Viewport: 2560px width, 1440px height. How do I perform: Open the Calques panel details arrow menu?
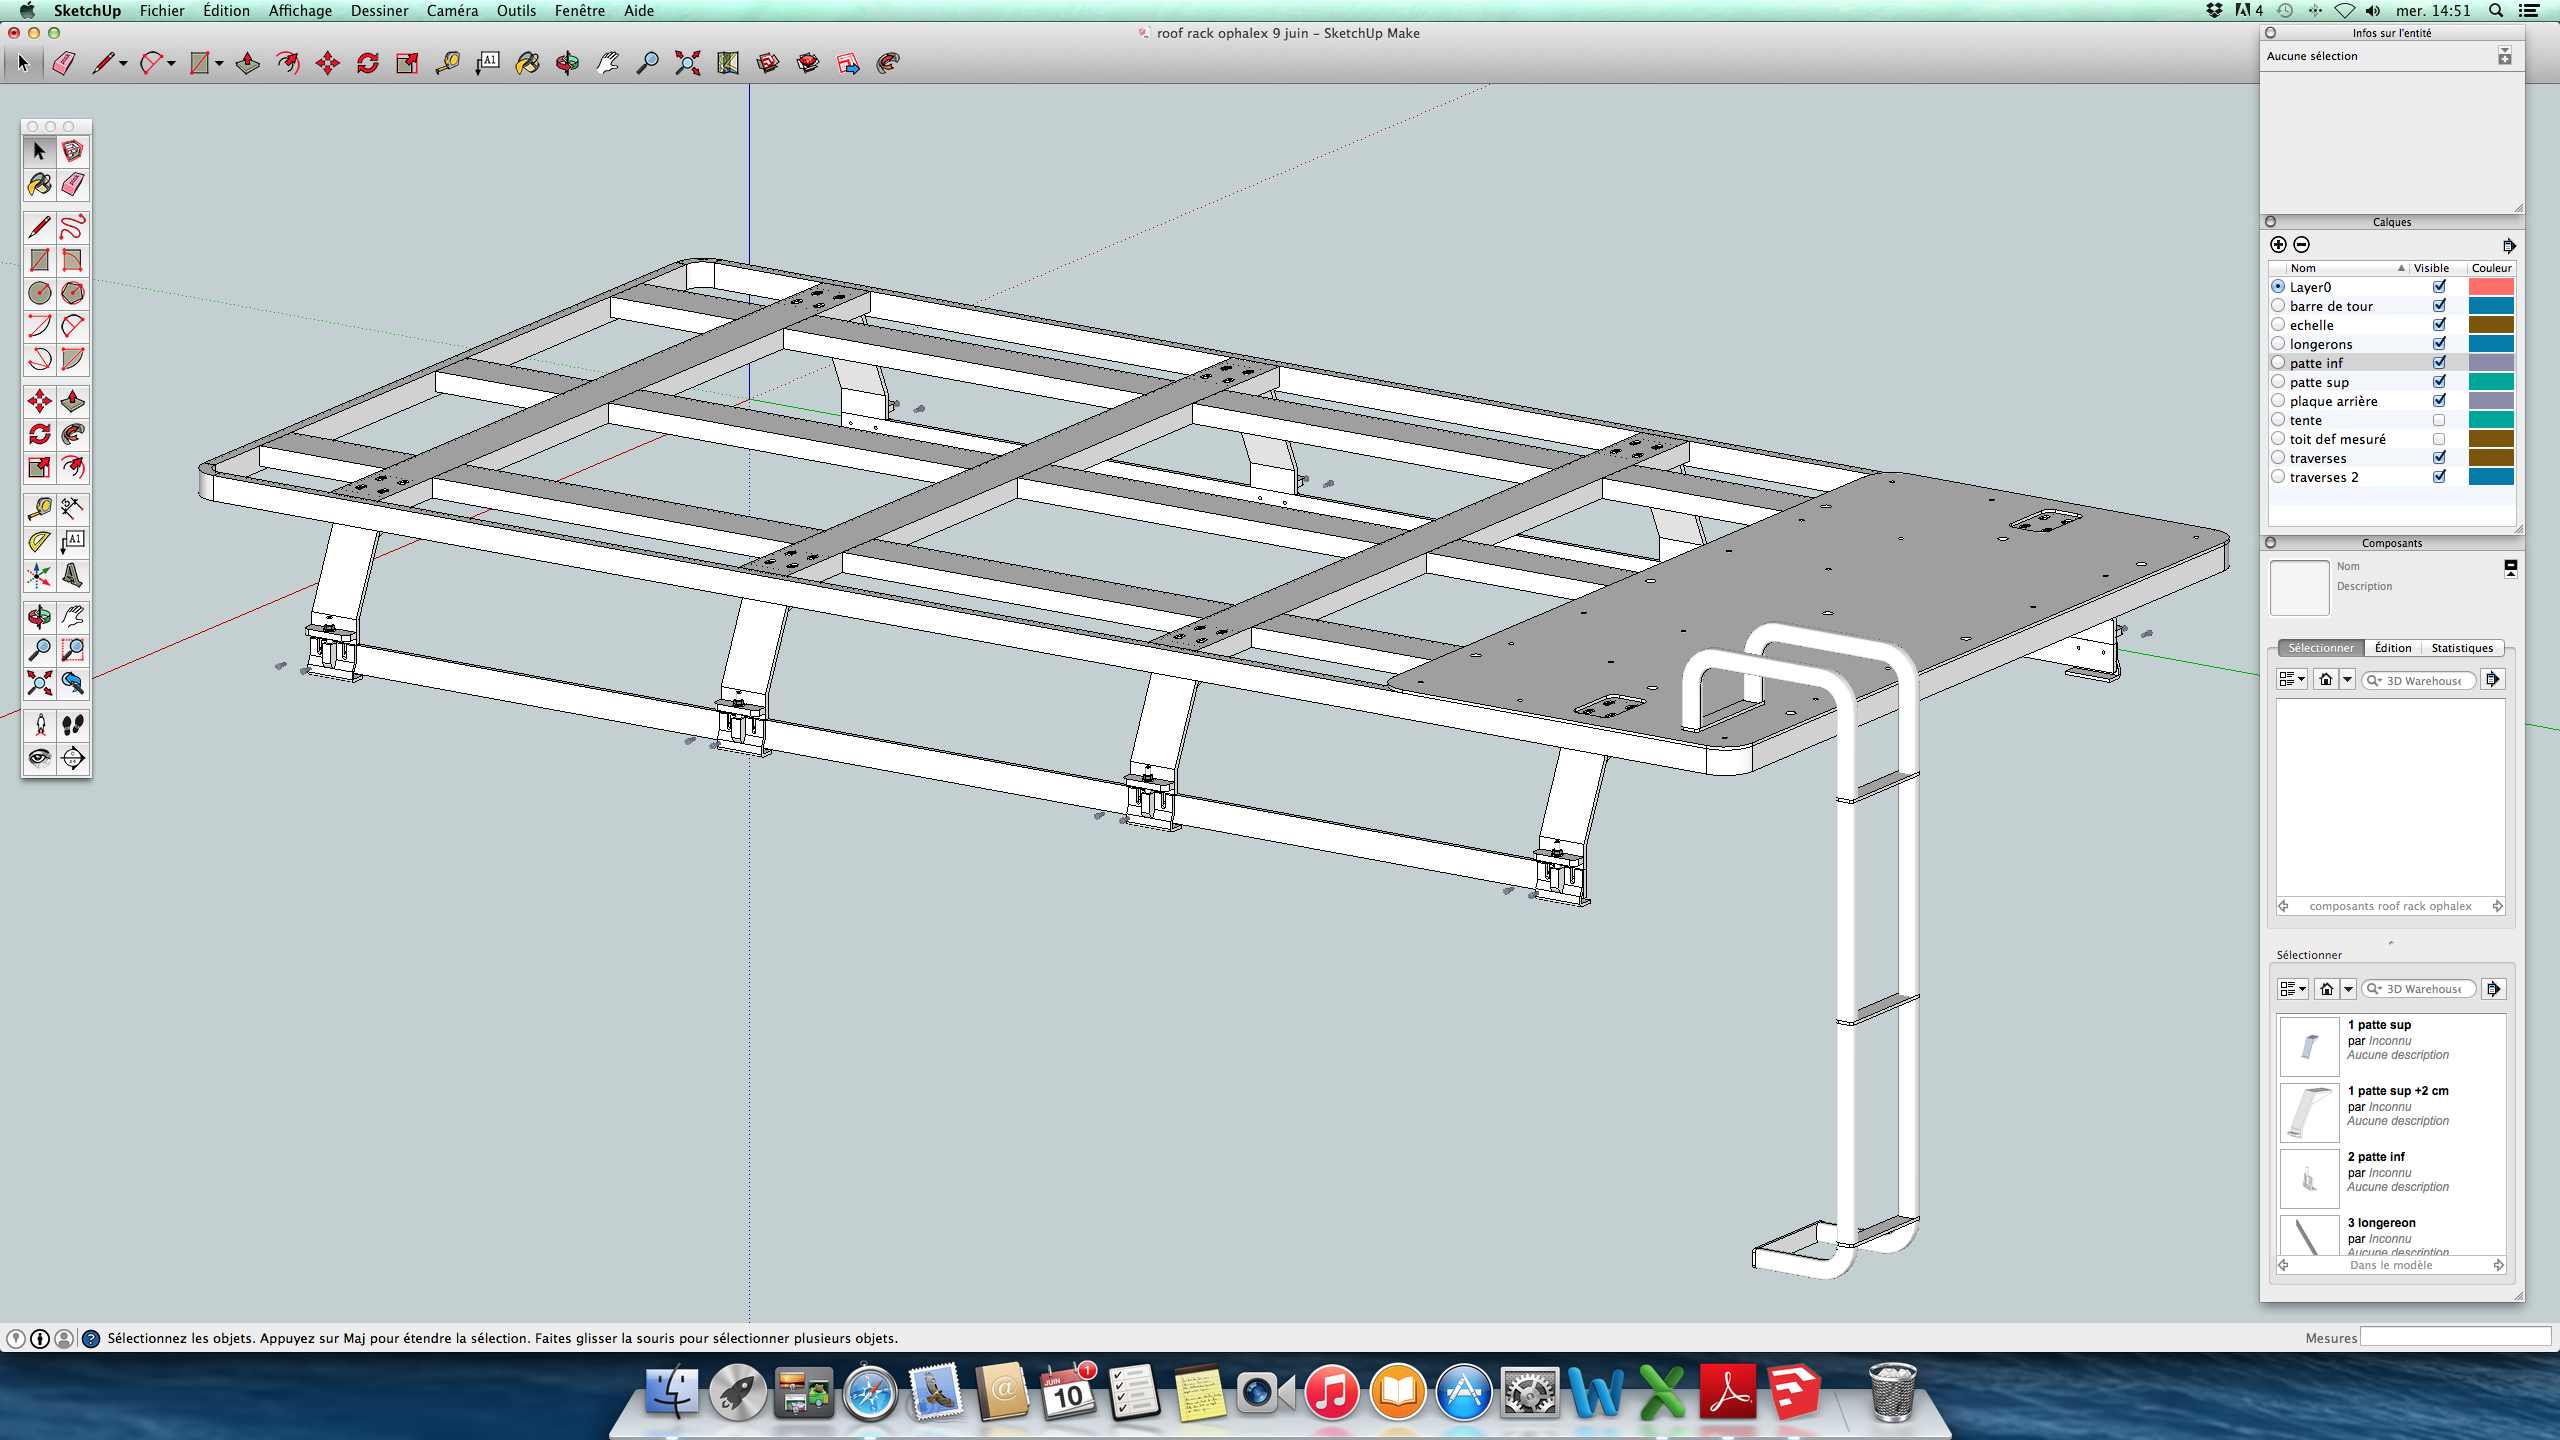[x=2508, y=245]
